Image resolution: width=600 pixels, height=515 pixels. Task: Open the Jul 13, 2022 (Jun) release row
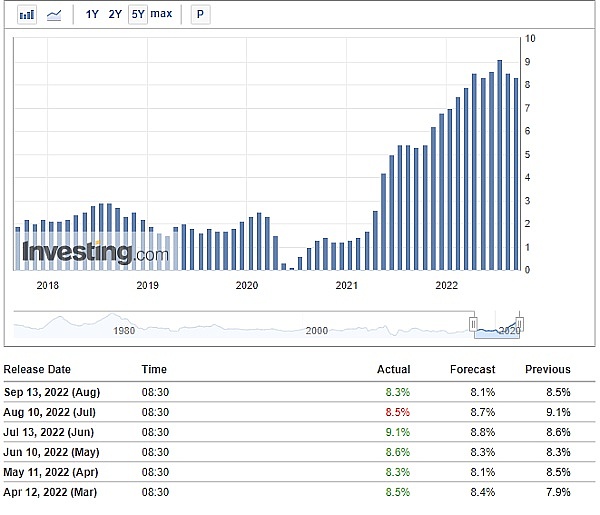(51, 431)
